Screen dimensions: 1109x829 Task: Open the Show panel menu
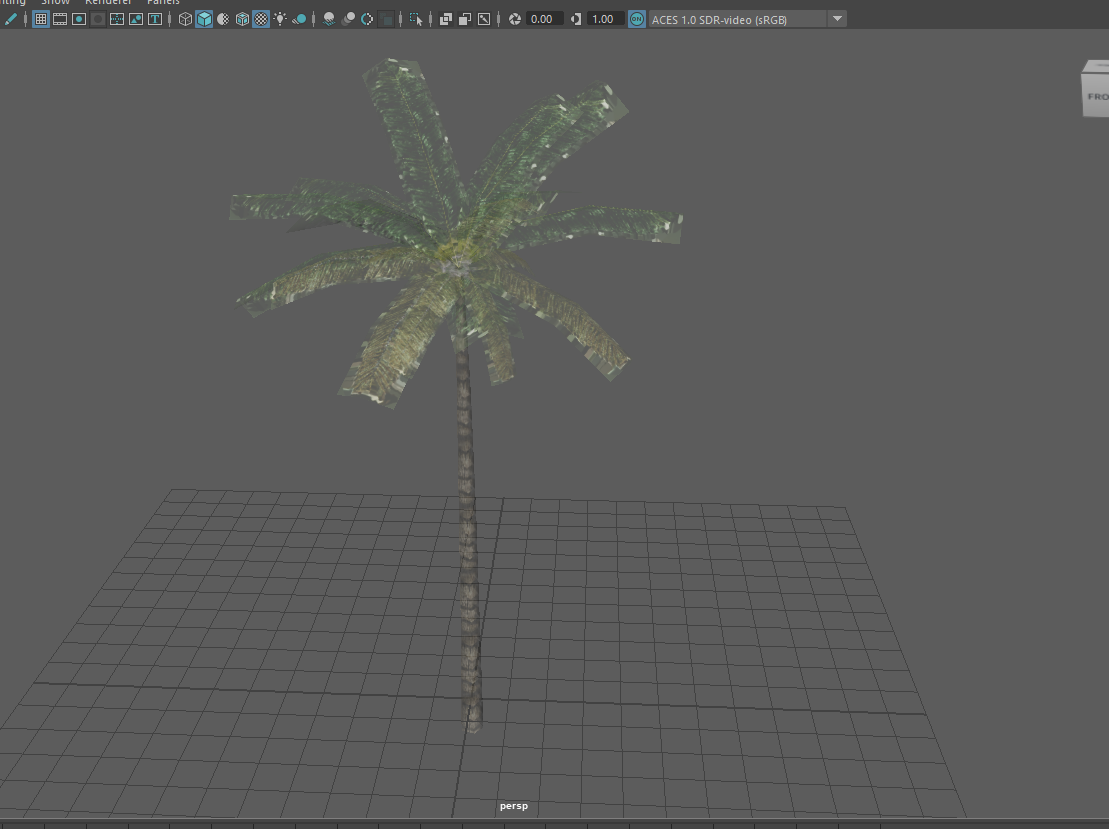(55, 2)
